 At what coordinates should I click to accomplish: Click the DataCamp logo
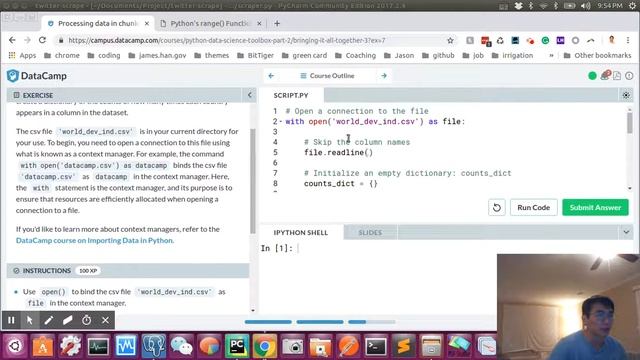(37, 76)
